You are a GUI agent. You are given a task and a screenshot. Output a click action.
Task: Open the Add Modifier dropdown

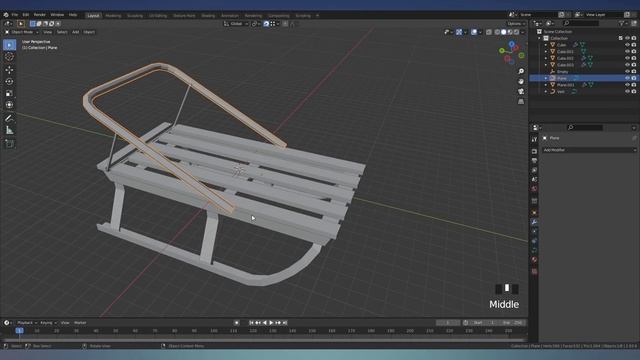click(x=589, y=150)
